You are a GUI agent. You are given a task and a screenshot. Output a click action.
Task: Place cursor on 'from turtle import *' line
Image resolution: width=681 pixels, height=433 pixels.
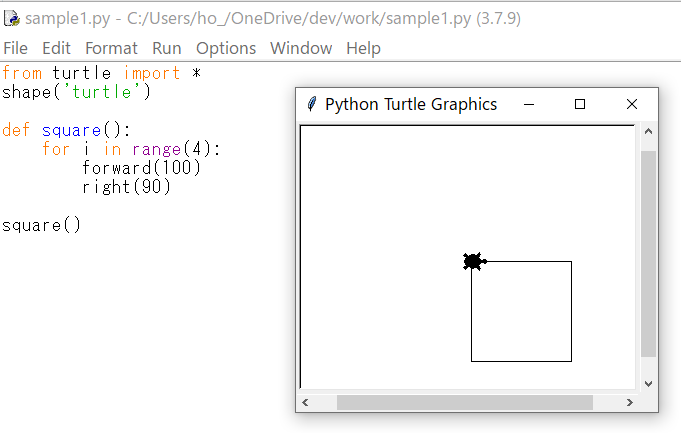pyautogui.click(x=101, y=73)
